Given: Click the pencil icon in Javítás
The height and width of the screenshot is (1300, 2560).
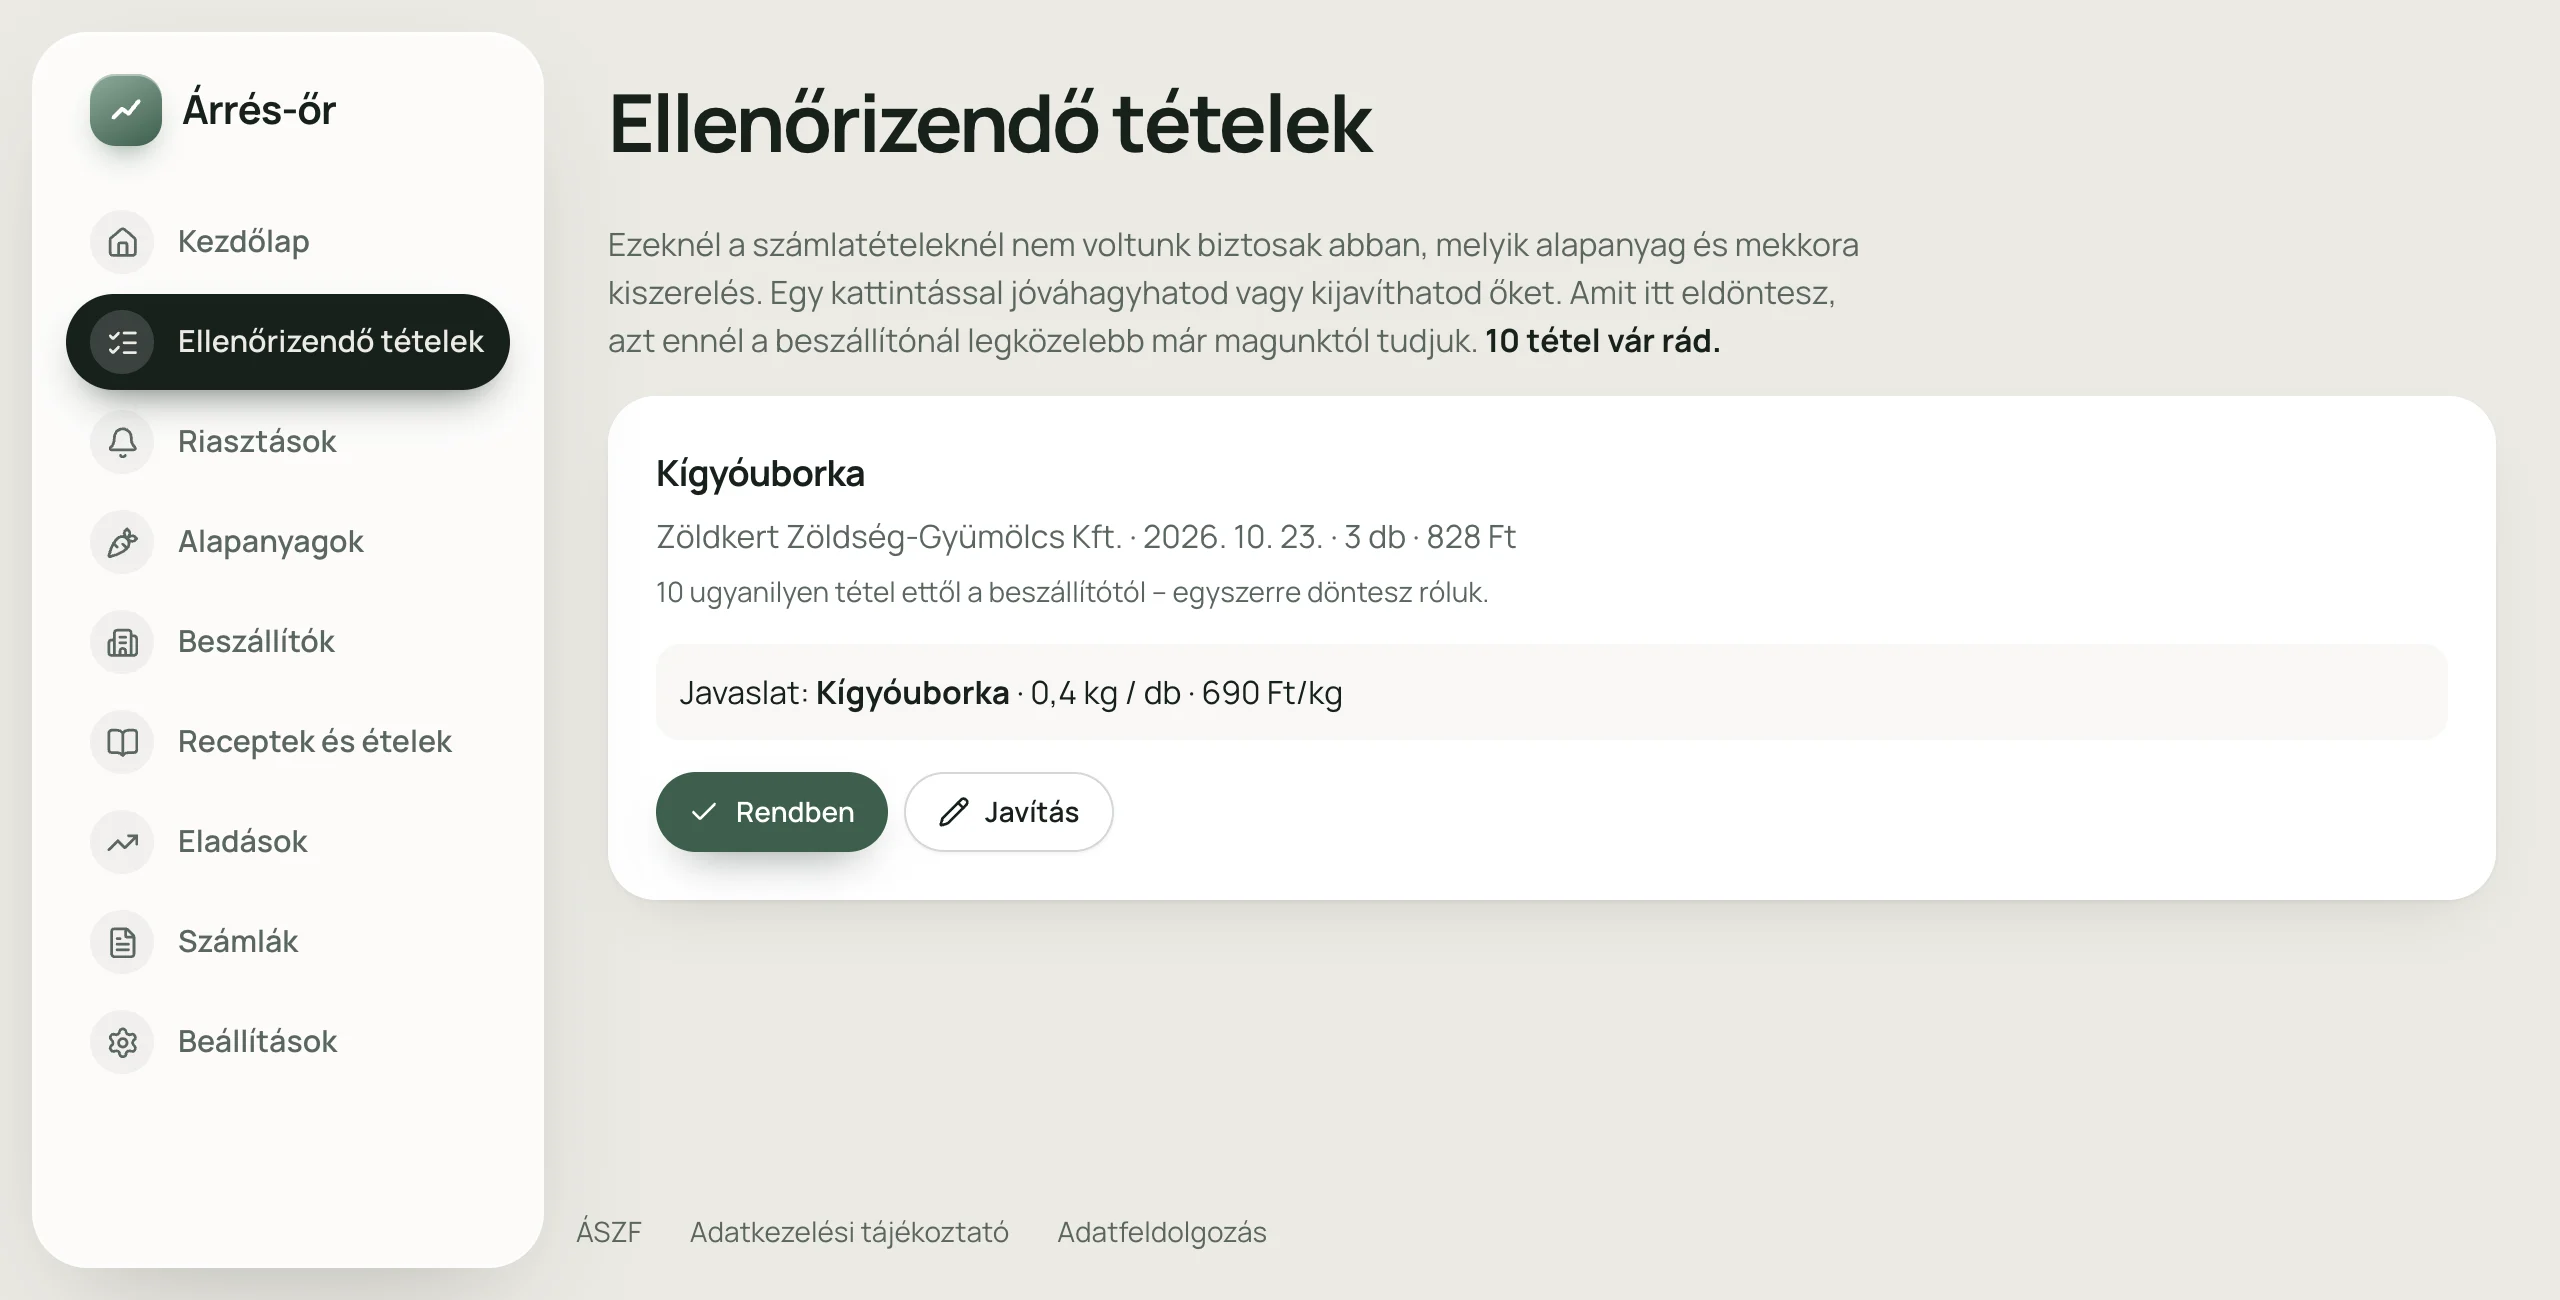Looking at the screenshot, I should 954,812.
